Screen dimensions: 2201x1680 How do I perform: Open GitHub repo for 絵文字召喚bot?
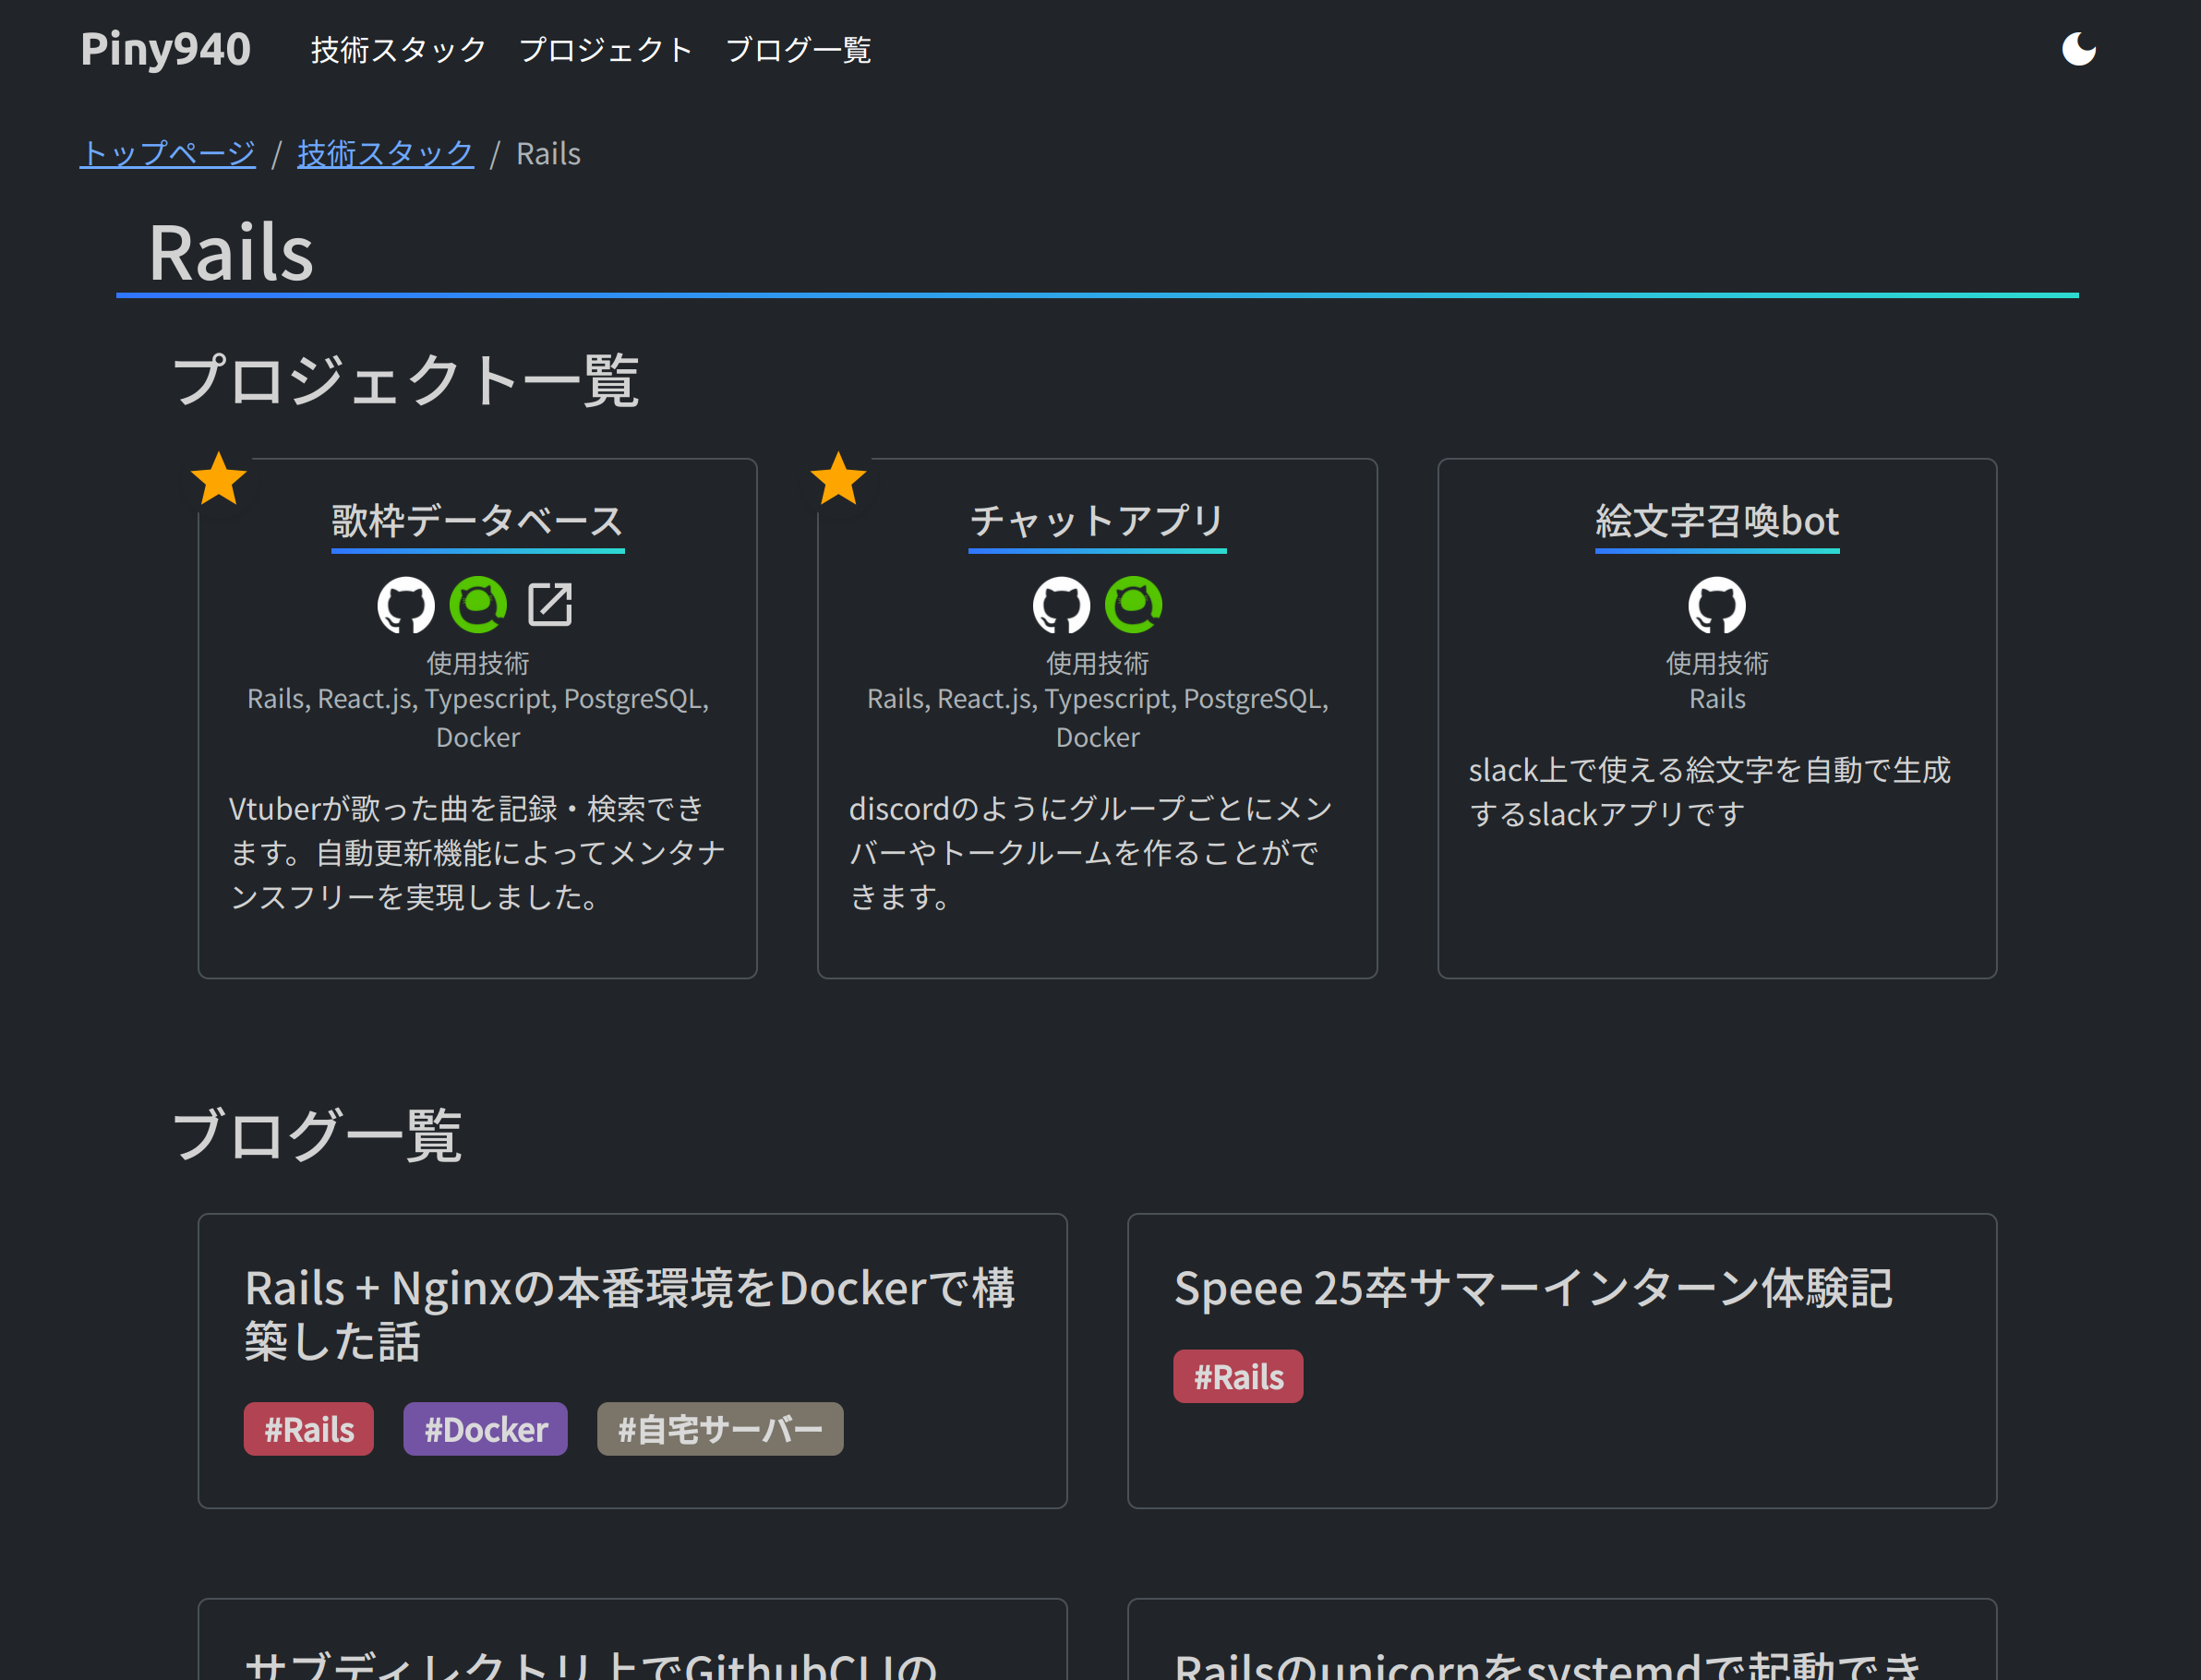[1717, 605]
